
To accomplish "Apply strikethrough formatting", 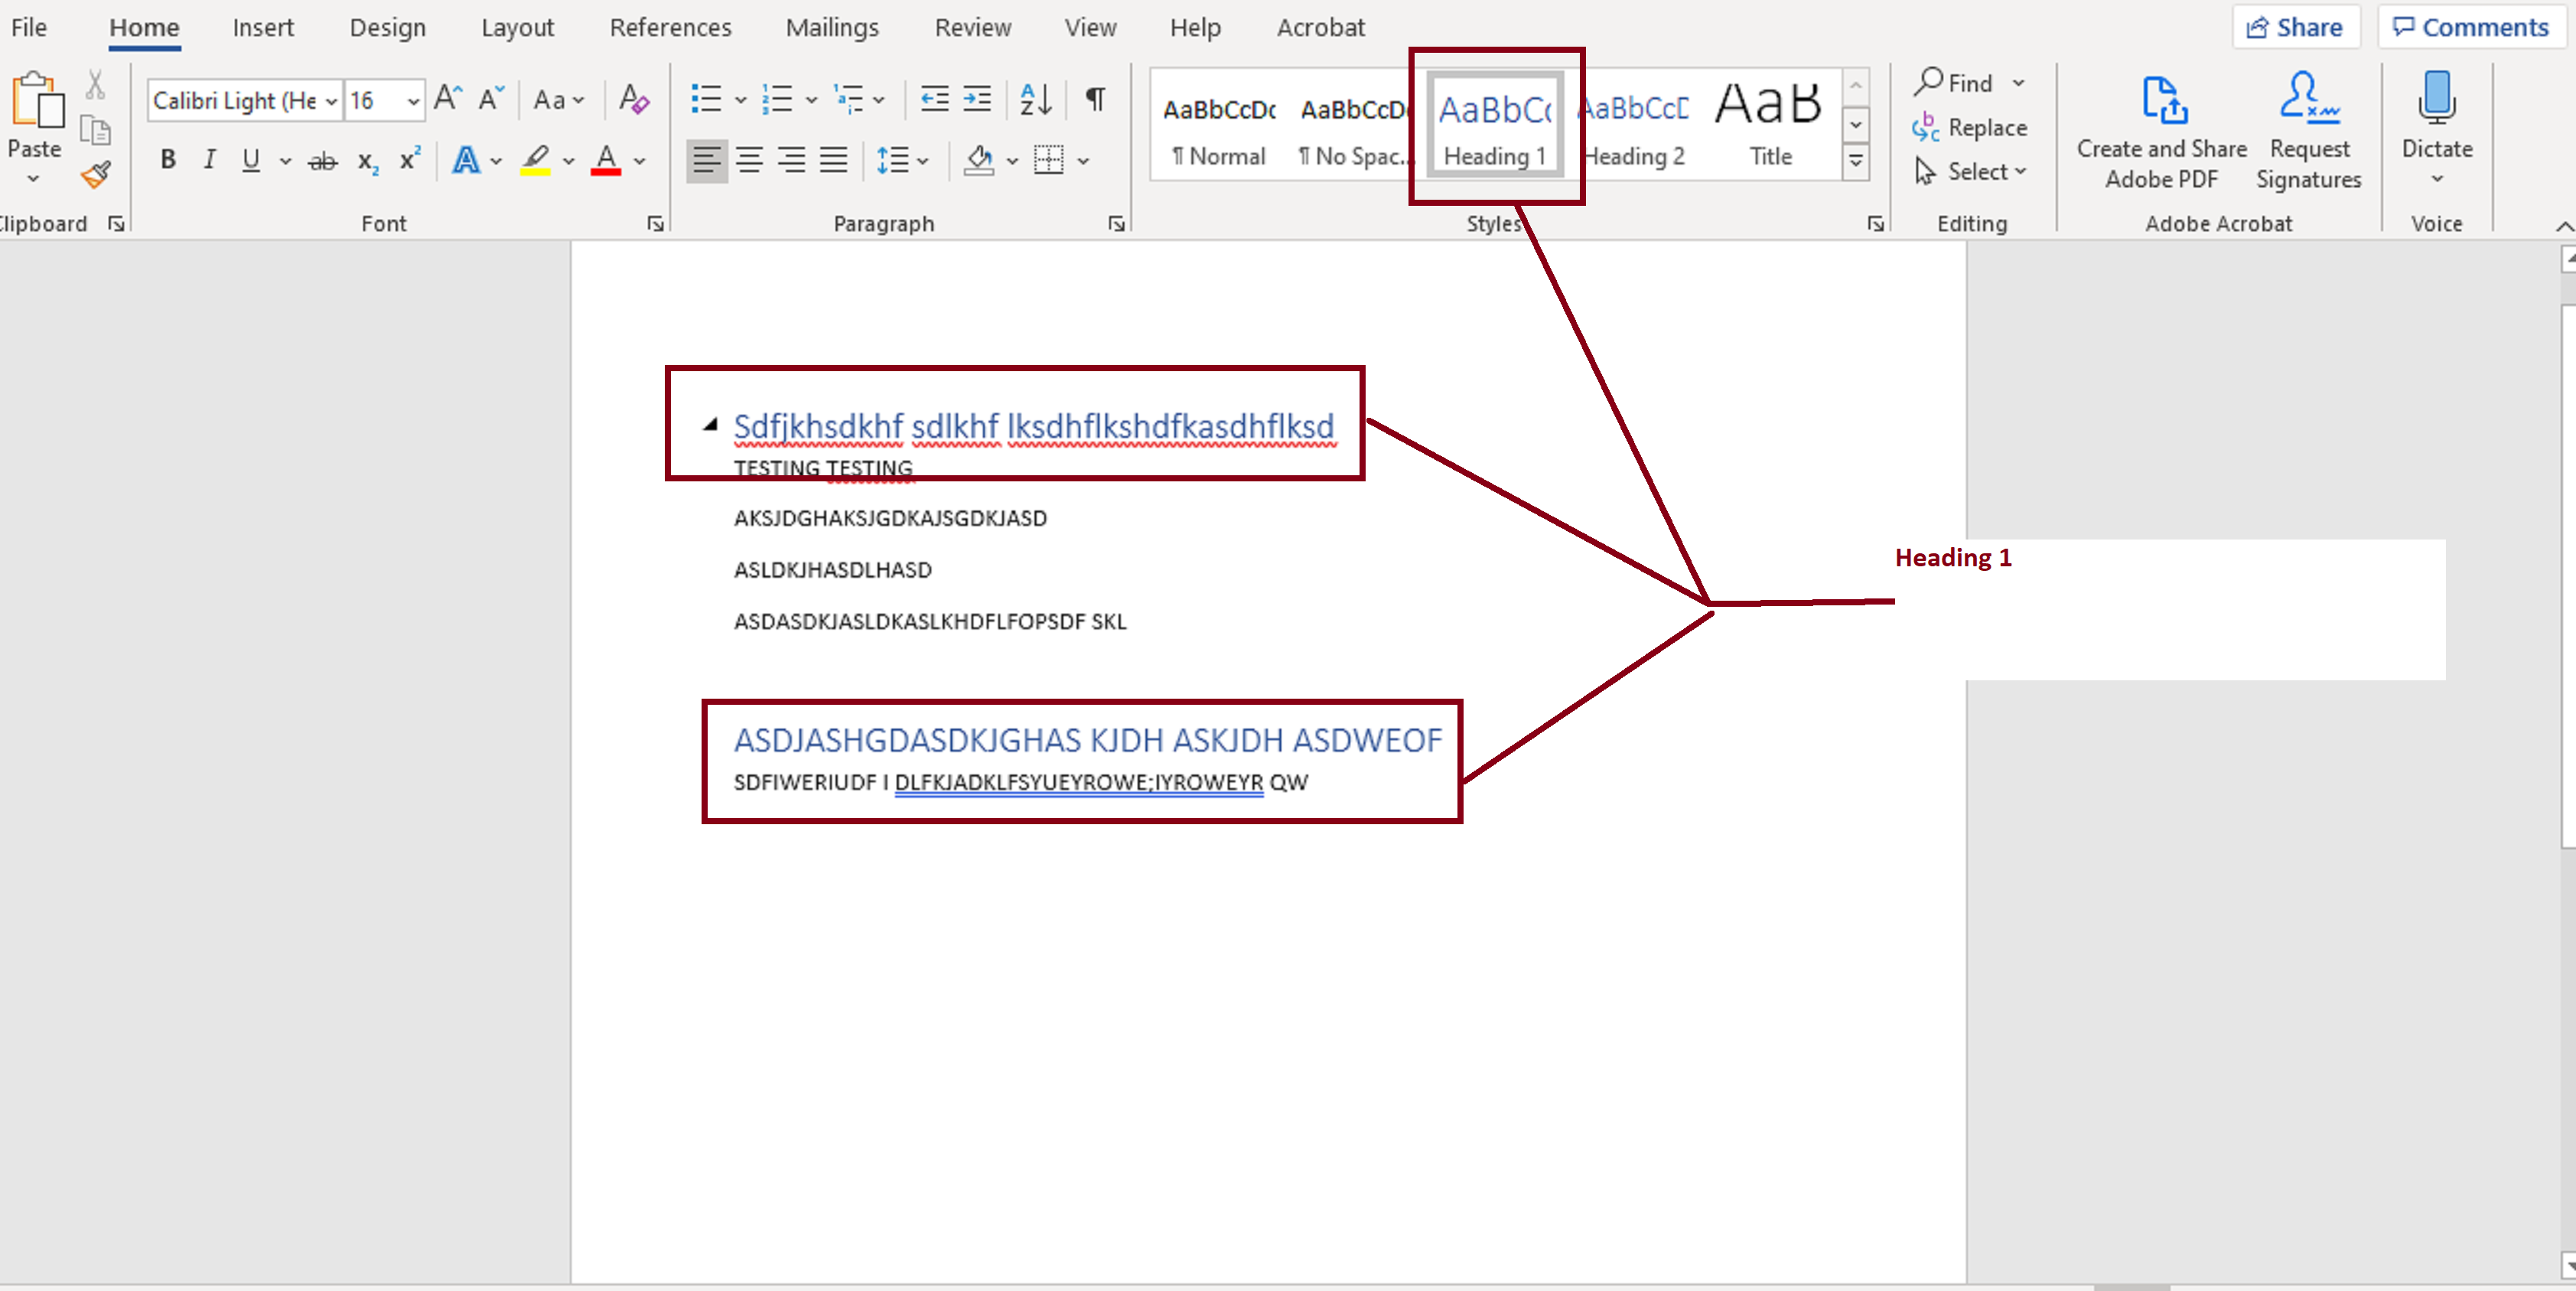I will (321, 160).
